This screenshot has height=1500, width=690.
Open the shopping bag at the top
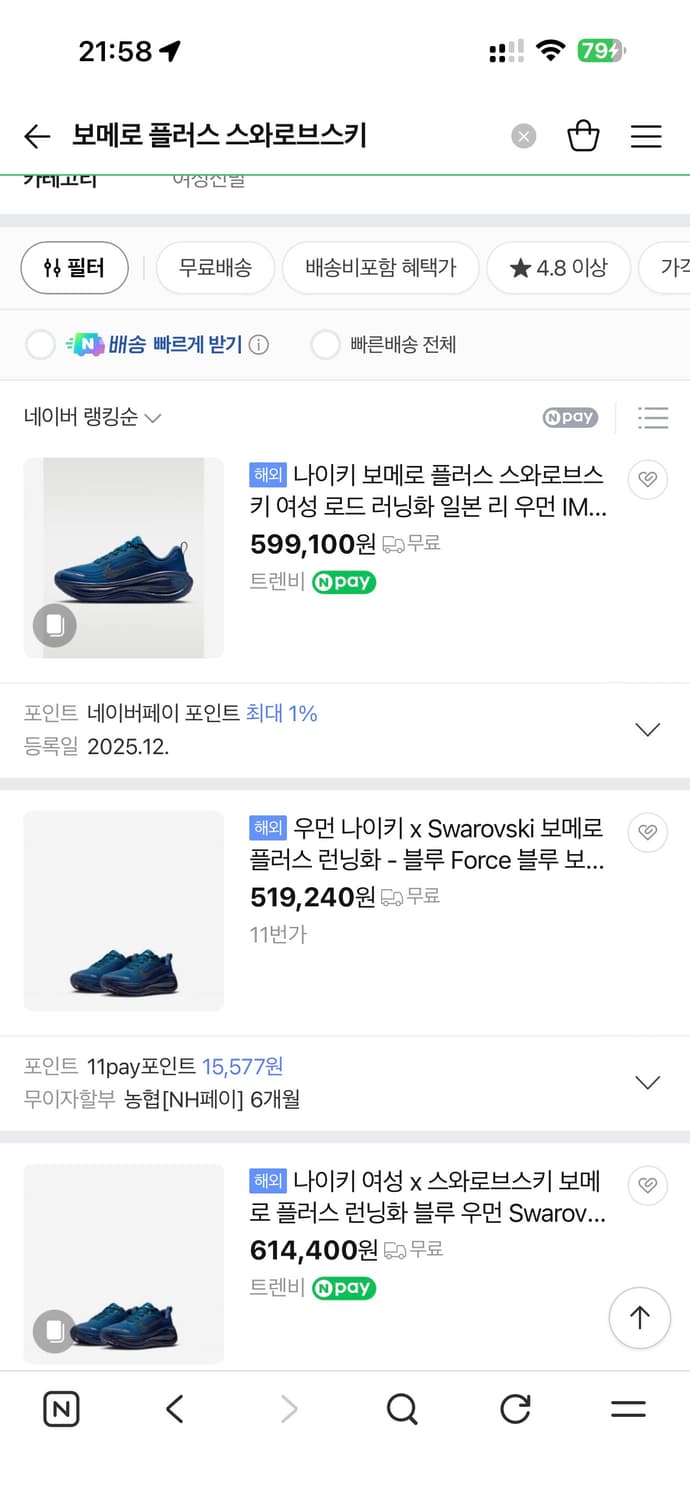click(584, 135)
